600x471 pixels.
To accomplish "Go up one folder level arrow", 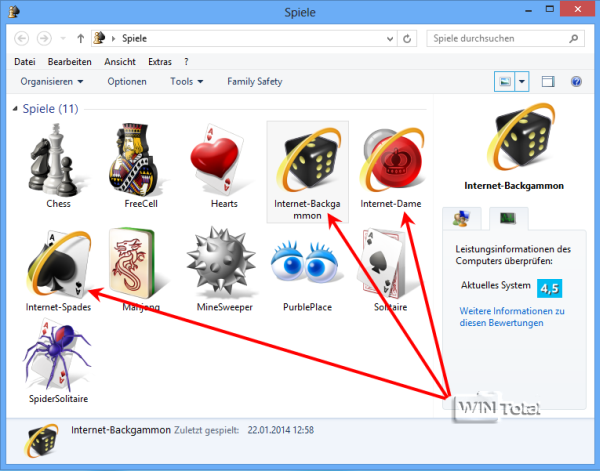I will click(x=80, y=39).
